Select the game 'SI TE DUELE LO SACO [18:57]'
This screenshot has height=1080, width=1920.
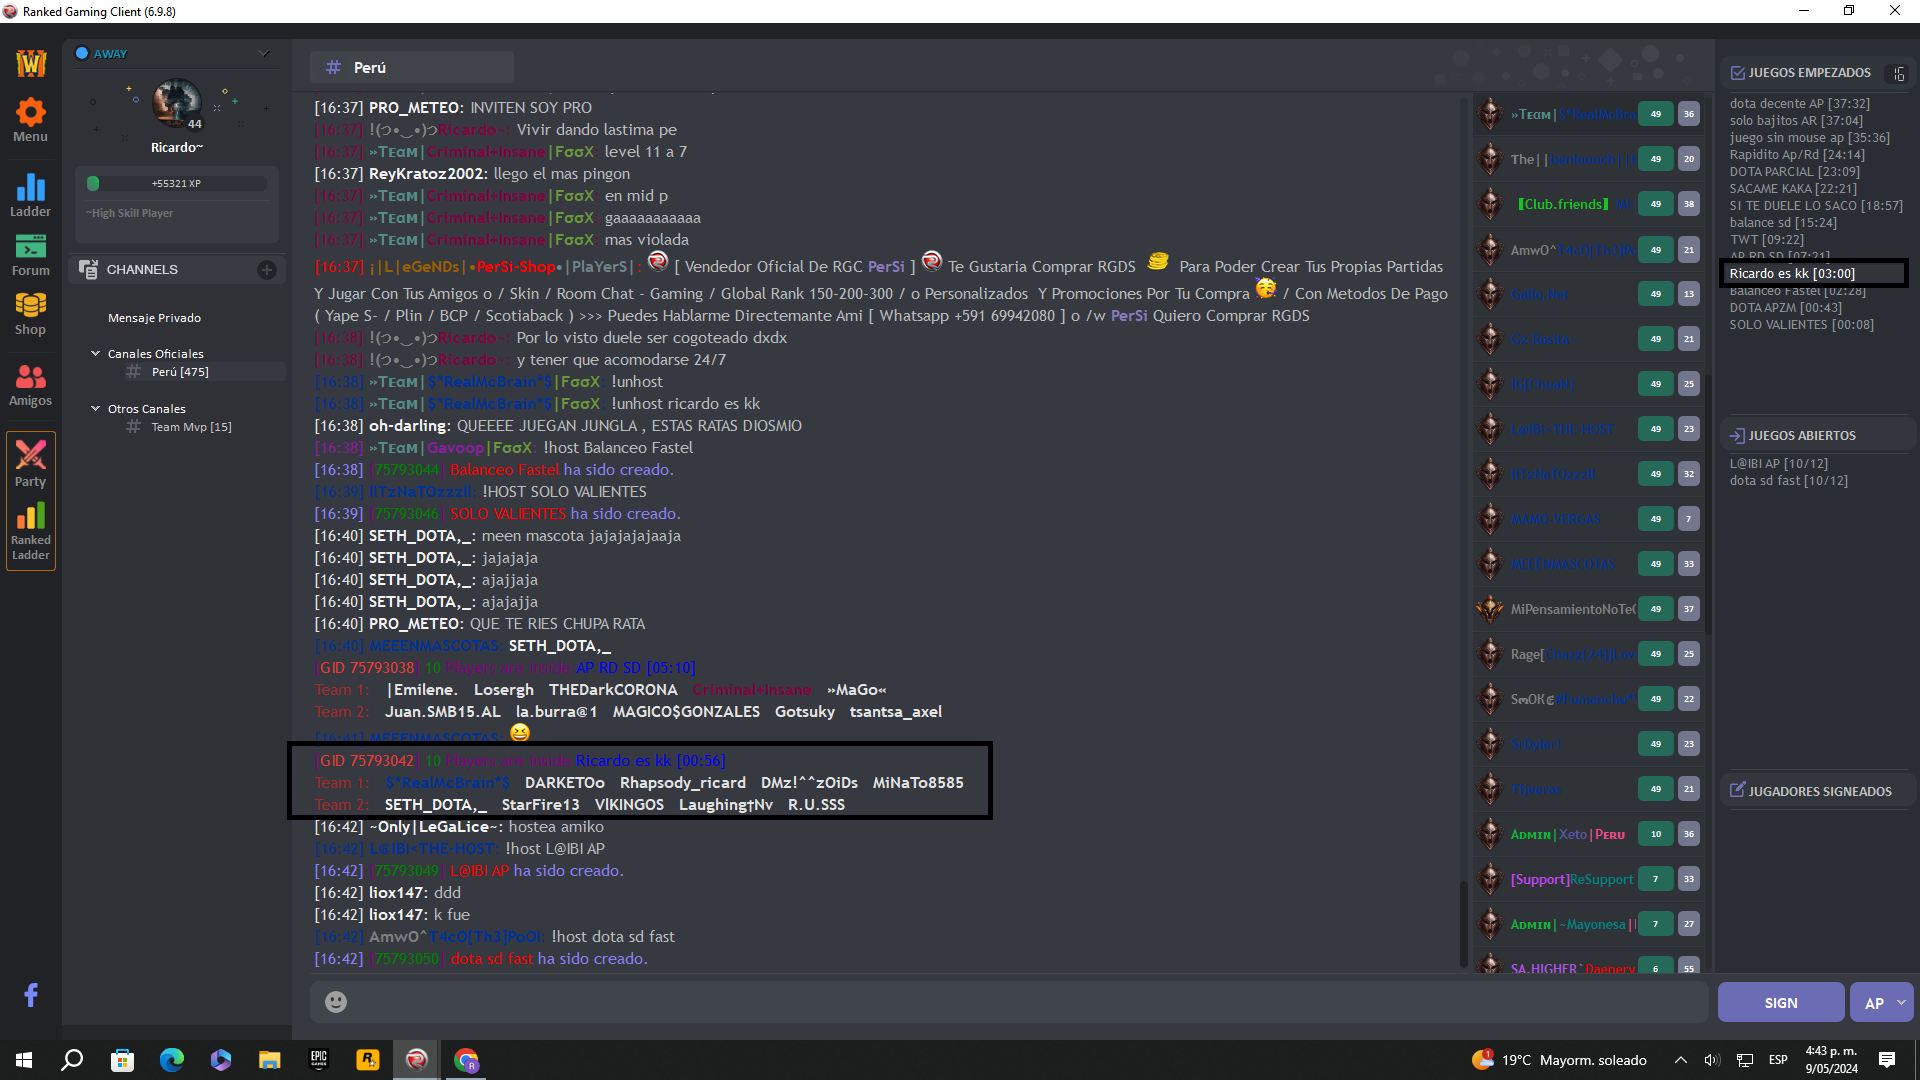(x=1816, y=205)
